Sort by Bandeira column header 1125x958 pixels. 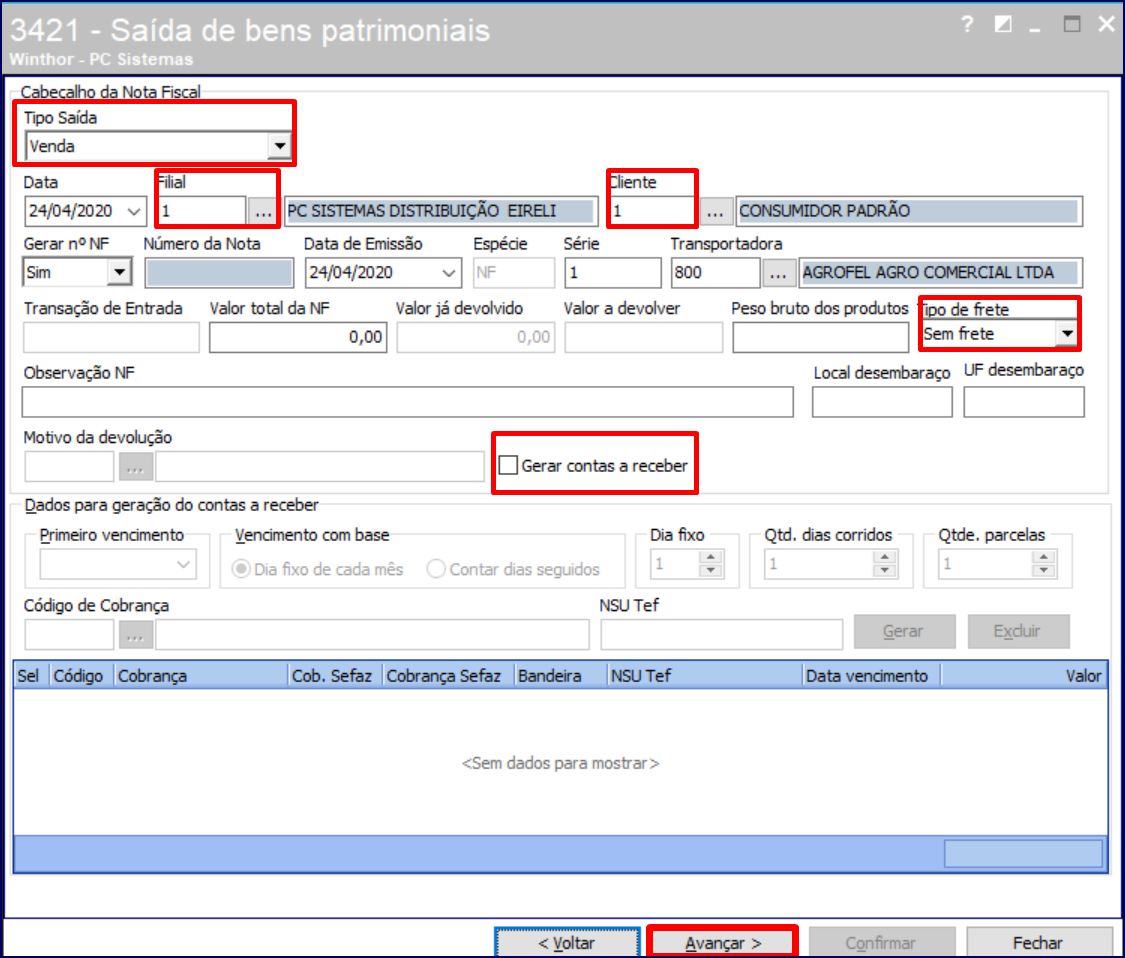tap(560, 676)
